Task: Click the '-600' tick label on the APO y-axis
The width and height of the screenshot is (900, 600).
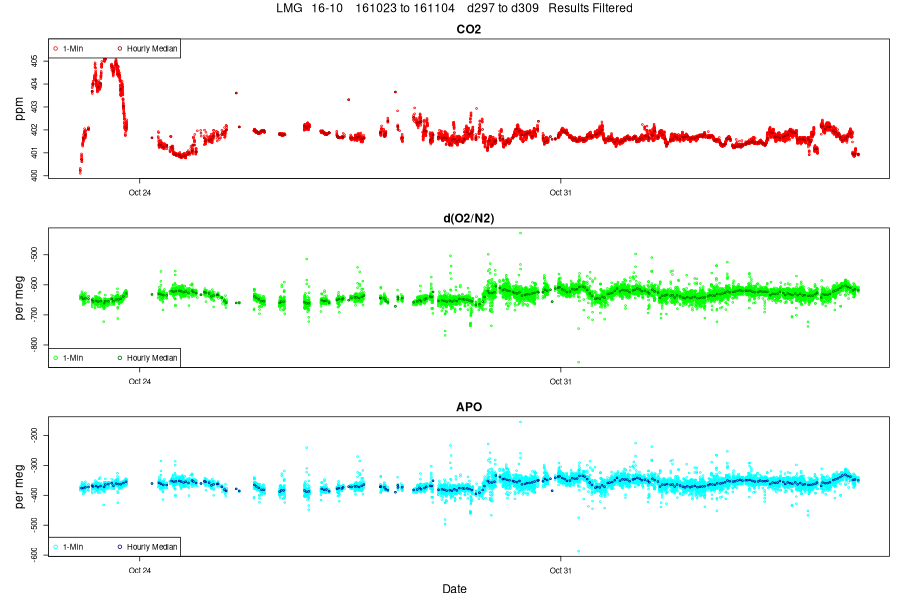Action: (35, 554)
